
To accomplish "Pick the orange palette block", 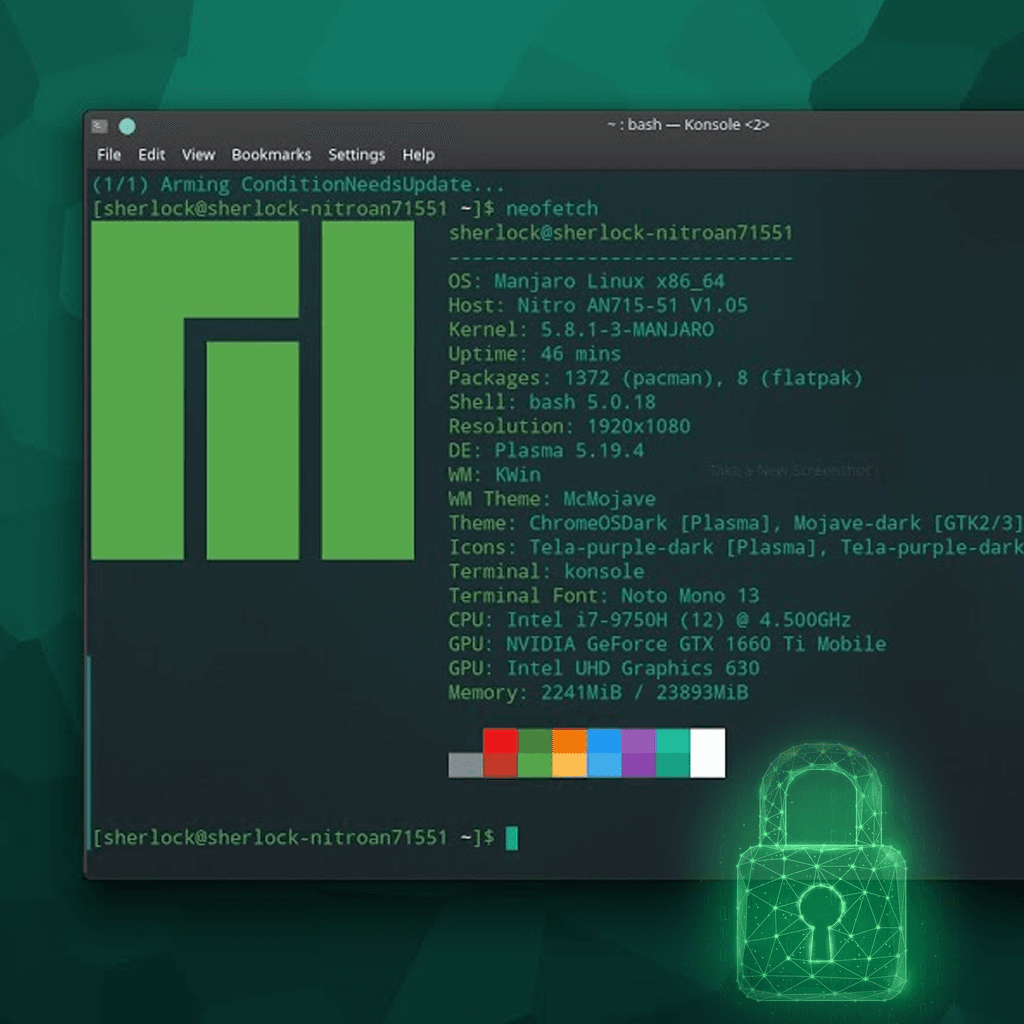I will coord(569,741).
